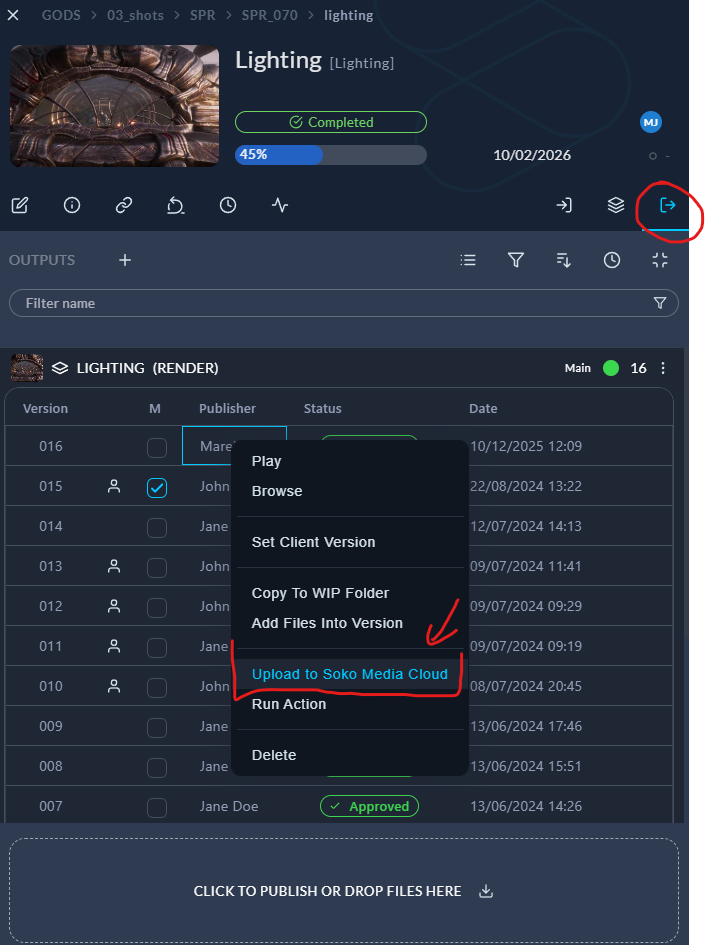Check the M checkbox for version 011
The height and width of the screenshot is (945, 705).
click(157, 647)
